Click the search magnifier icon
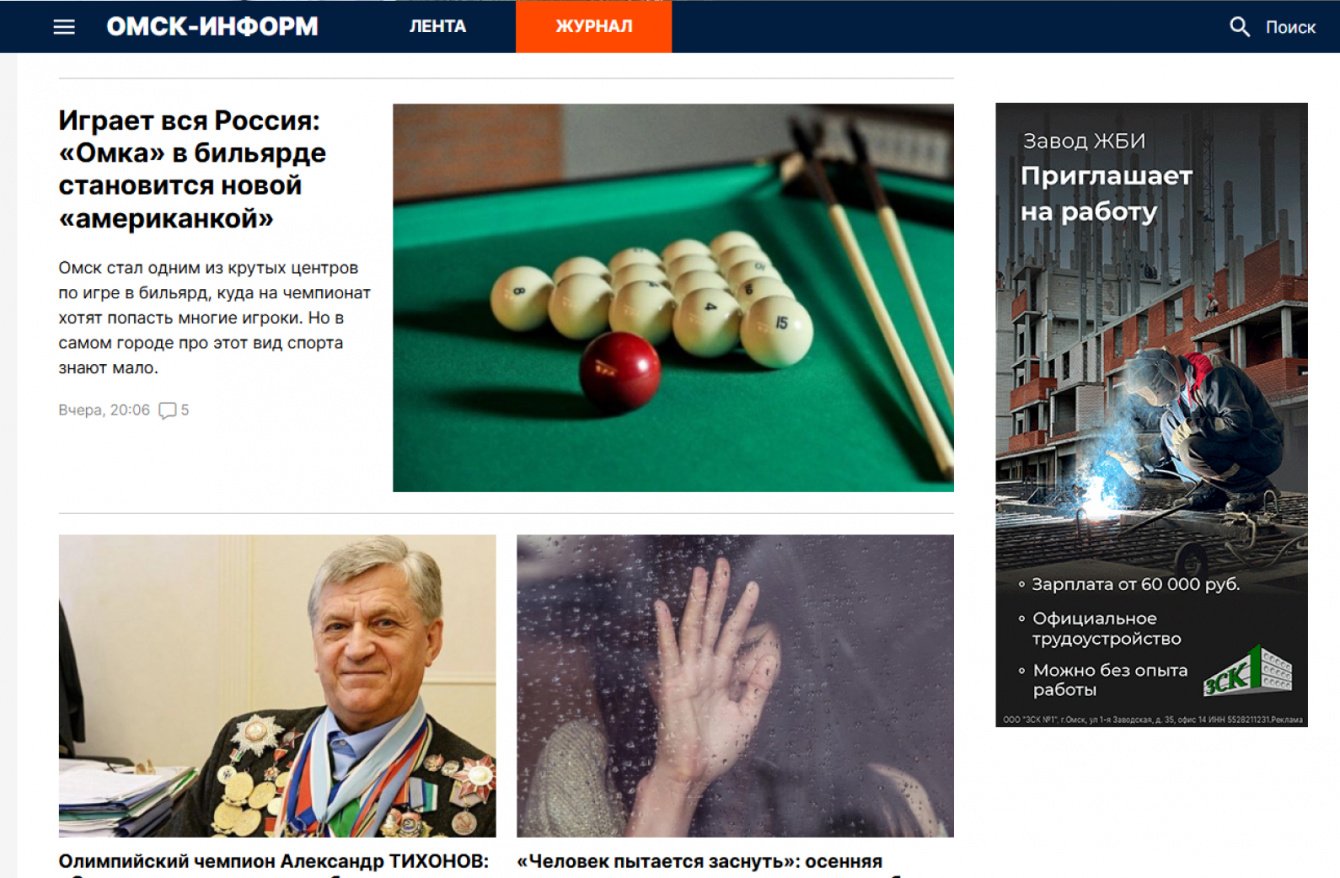Image resolution: width=1340 pixels, height=878 pixels. tap(1240, 27)
